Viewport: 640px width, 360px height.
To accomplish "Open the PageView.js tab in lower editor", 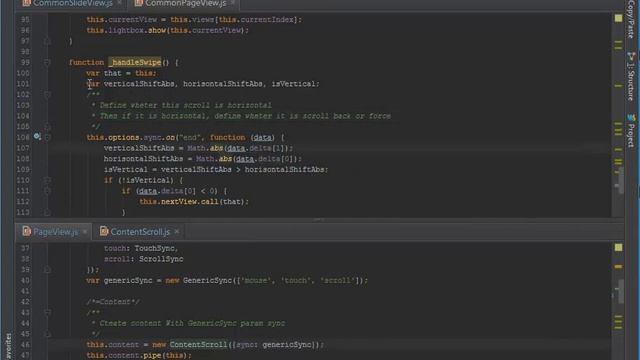I will click(x=55, y=232).
